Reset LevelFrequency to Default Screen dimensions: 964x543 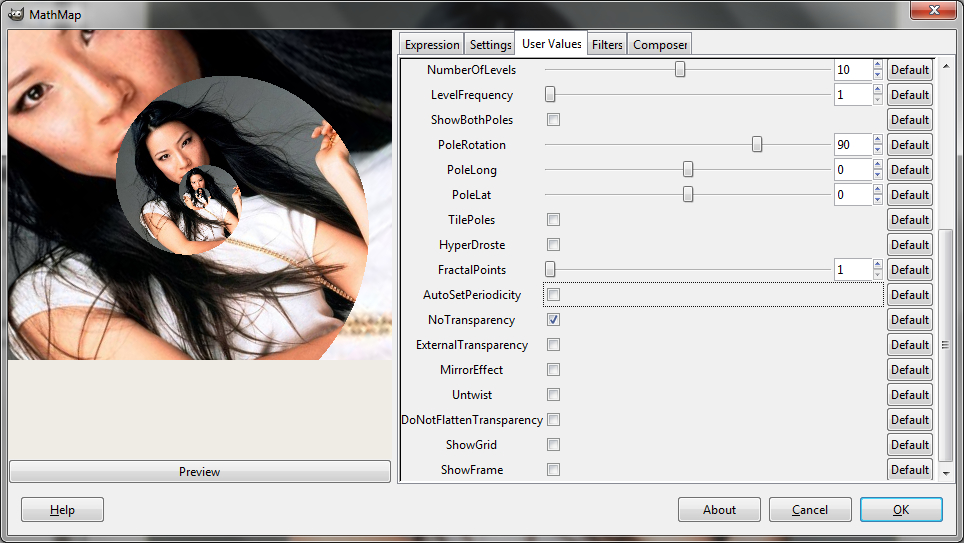click(x=909, y=95)
